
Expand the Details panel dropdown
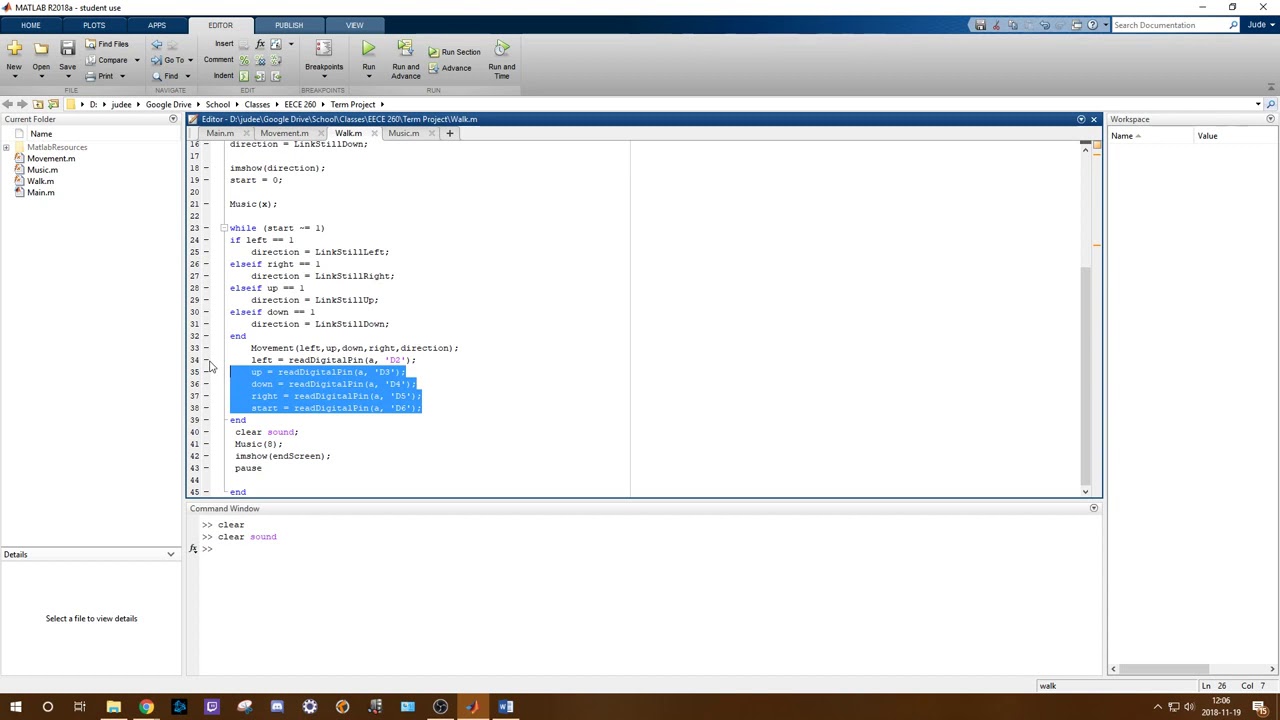tap(170, 554)
